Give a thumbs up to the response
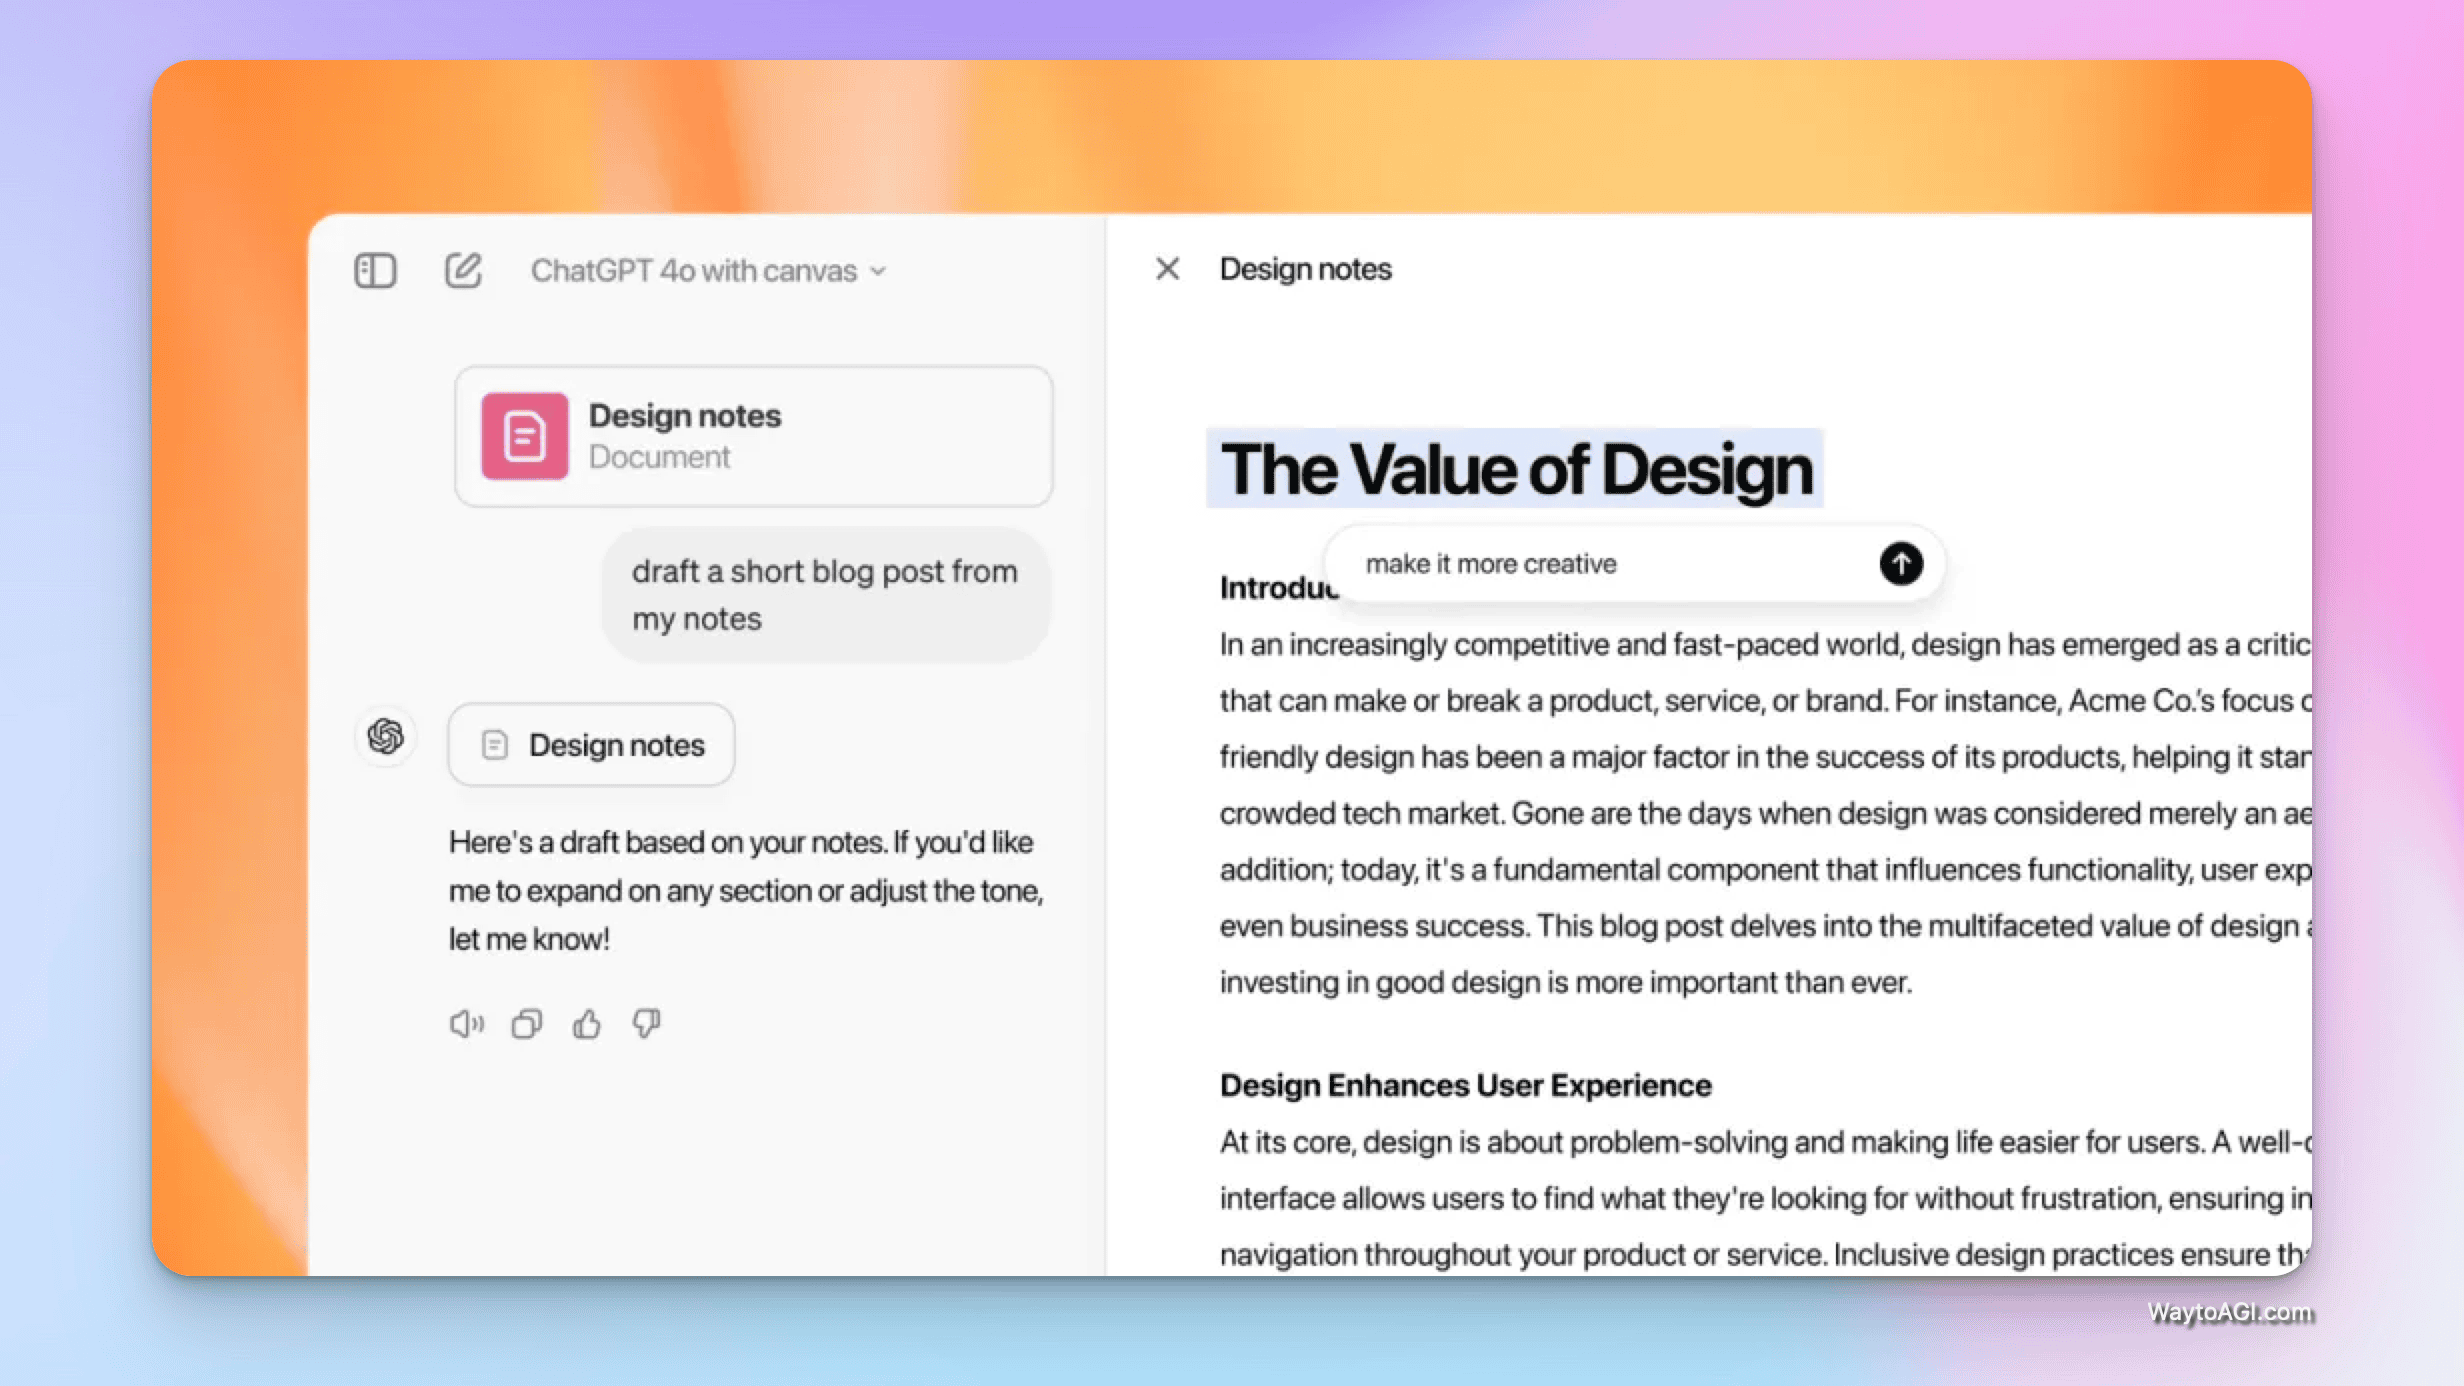 (587, 1024)
